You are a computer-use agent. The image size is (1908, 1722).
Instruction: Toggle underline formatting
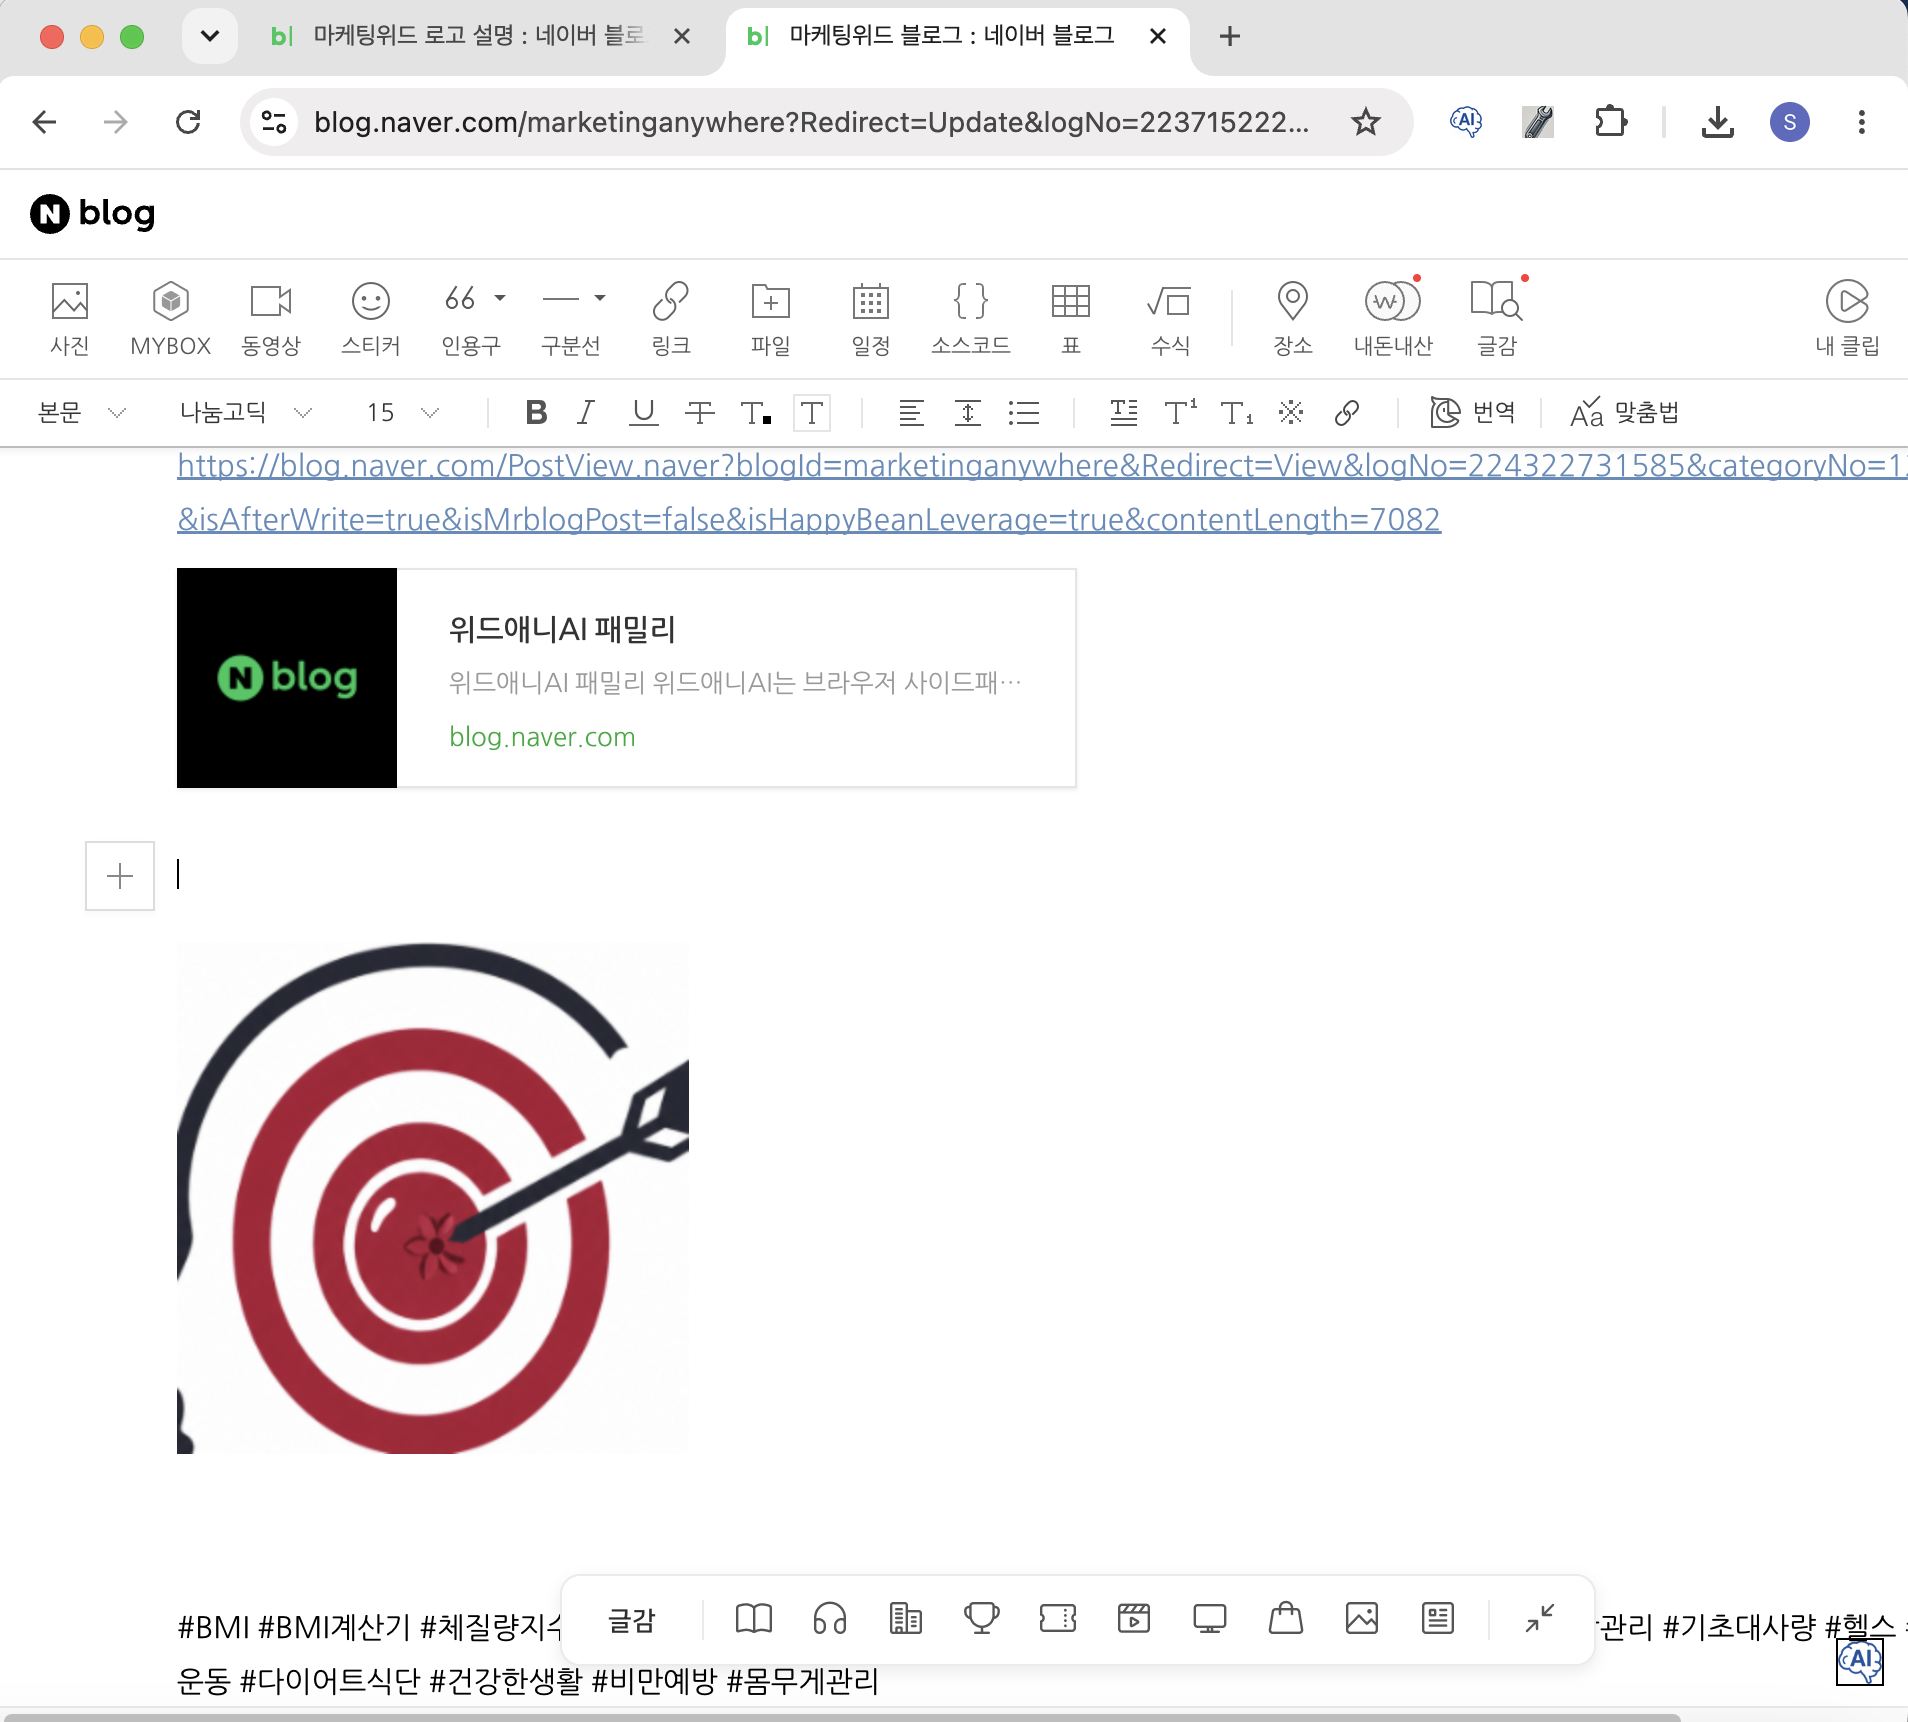tap(644, 412)
